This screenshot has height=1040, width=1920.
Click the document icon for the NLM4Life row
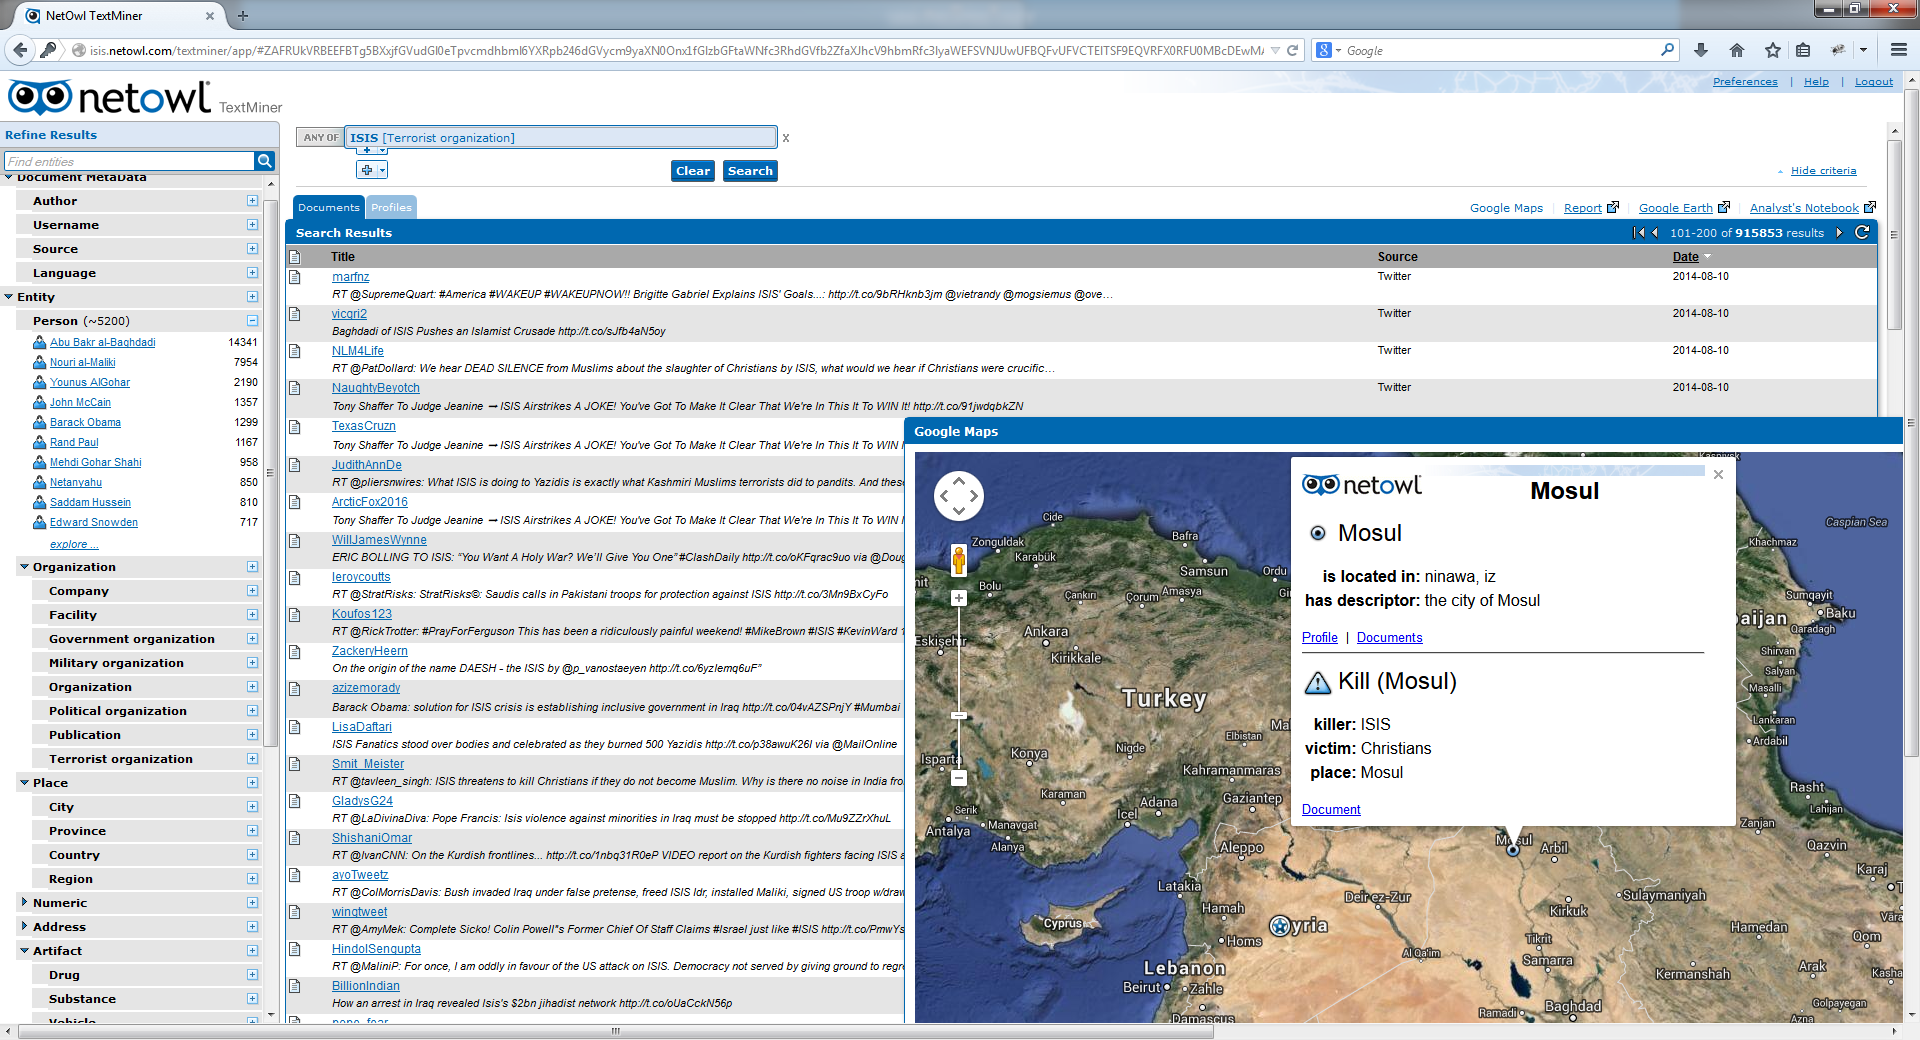(x=295, y=351)
